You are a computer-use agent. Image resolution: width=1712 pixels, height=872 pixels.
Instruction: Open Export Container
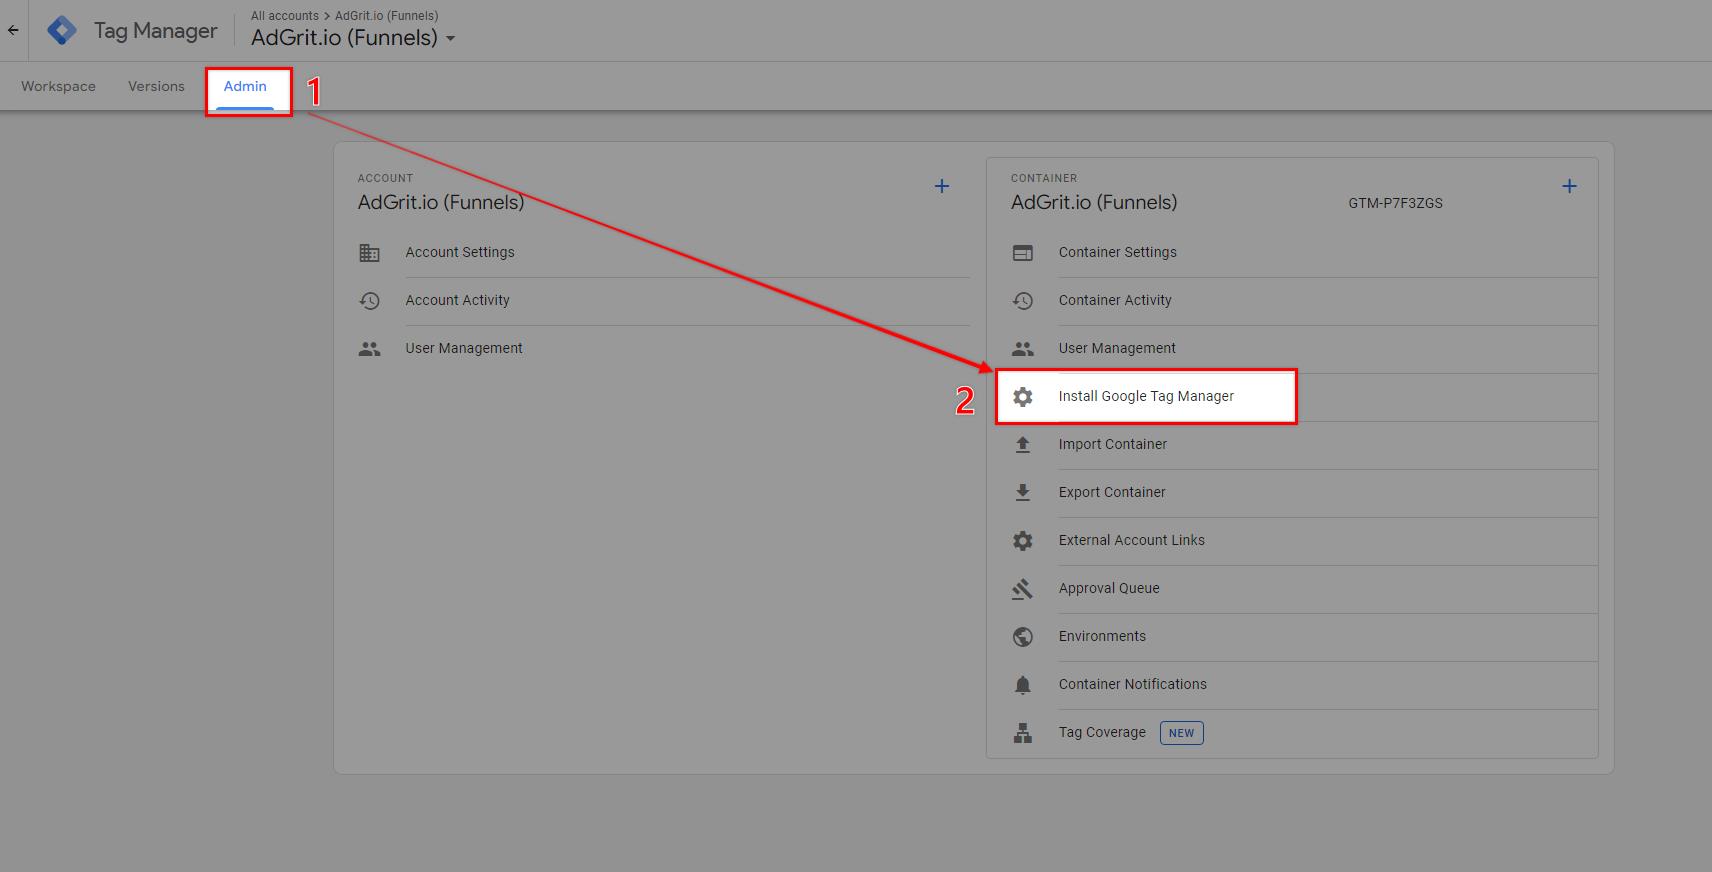1112,492
